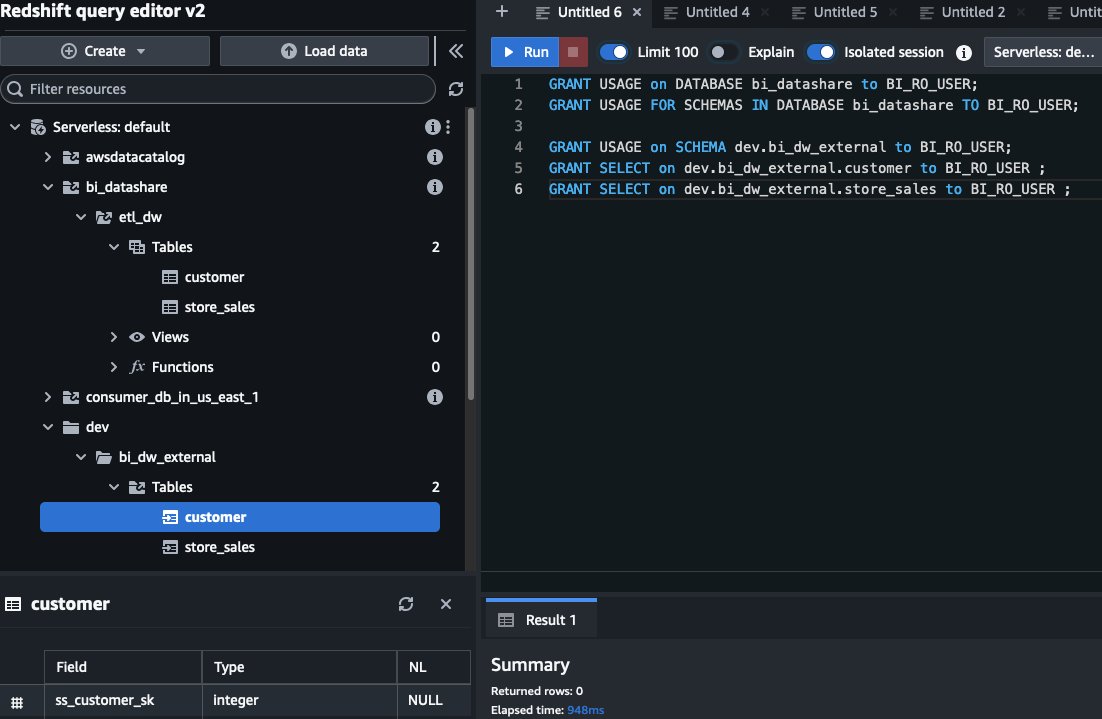Expand the Views node
The height and width of the screenshot is (719, 1102).
[114, 337]
